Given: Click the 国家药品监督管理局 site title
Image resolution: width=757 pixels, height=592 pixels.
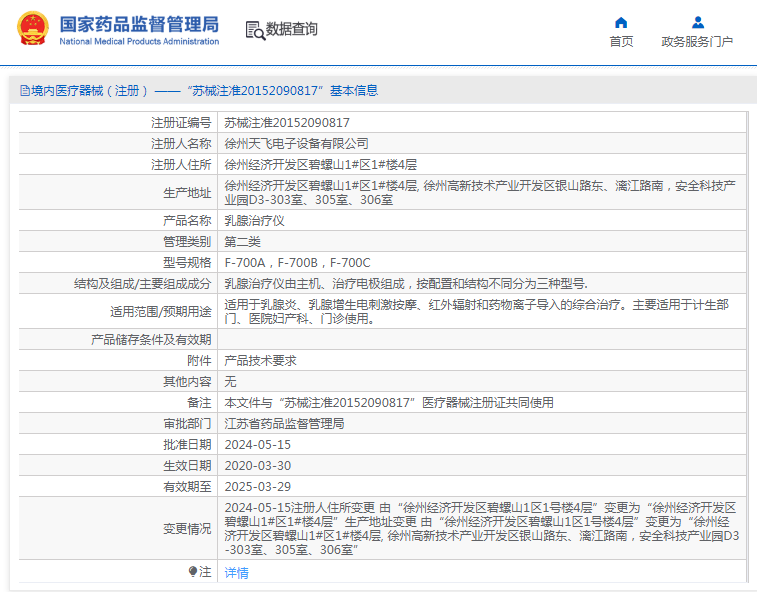Looking at the screenshot, I should [x=139, y=24].
